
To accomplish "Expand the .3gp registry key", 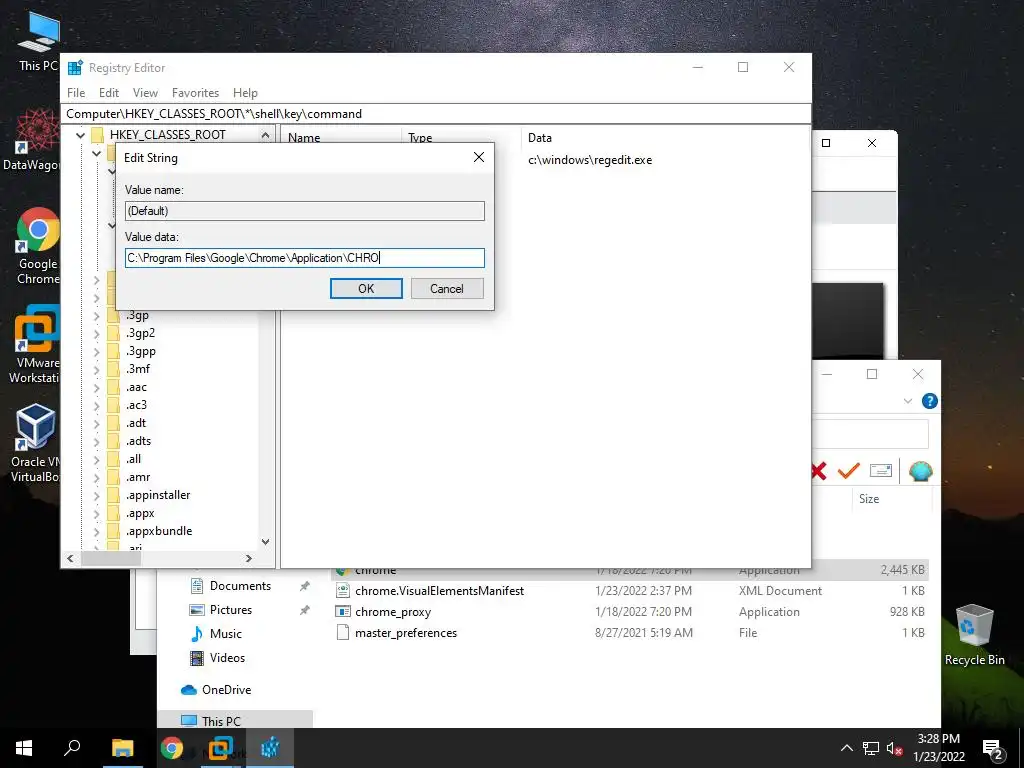I will tap(97, 315).
